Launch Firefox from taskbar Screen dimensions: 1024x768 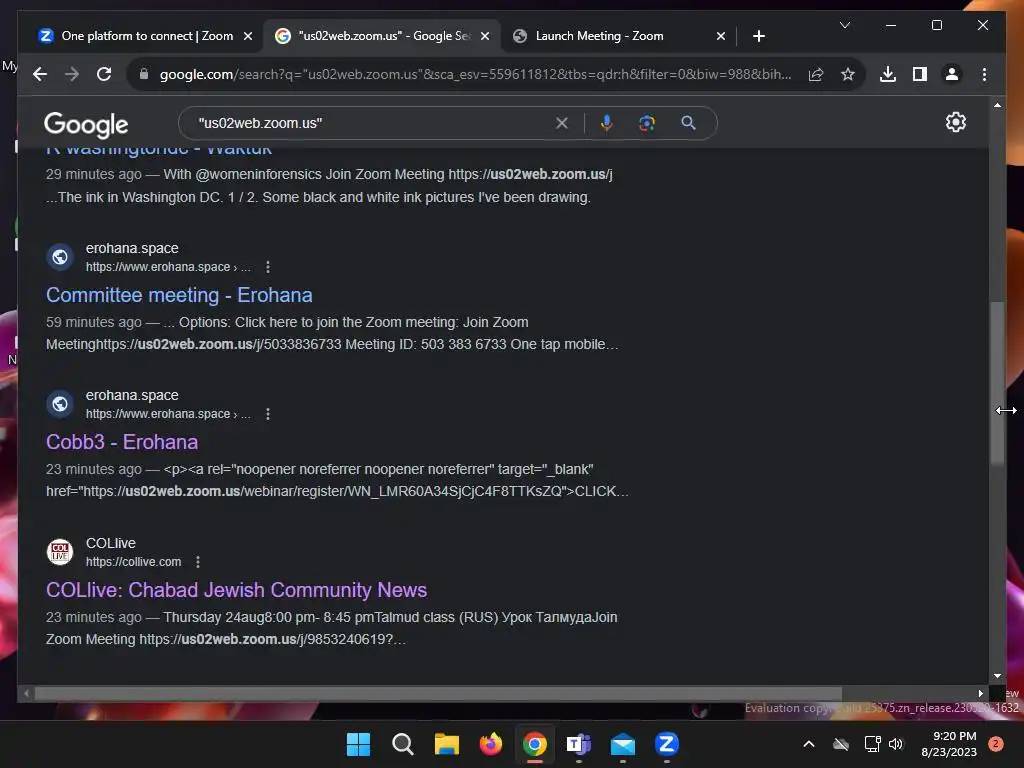pyautogui.click(x=490, y=744)
